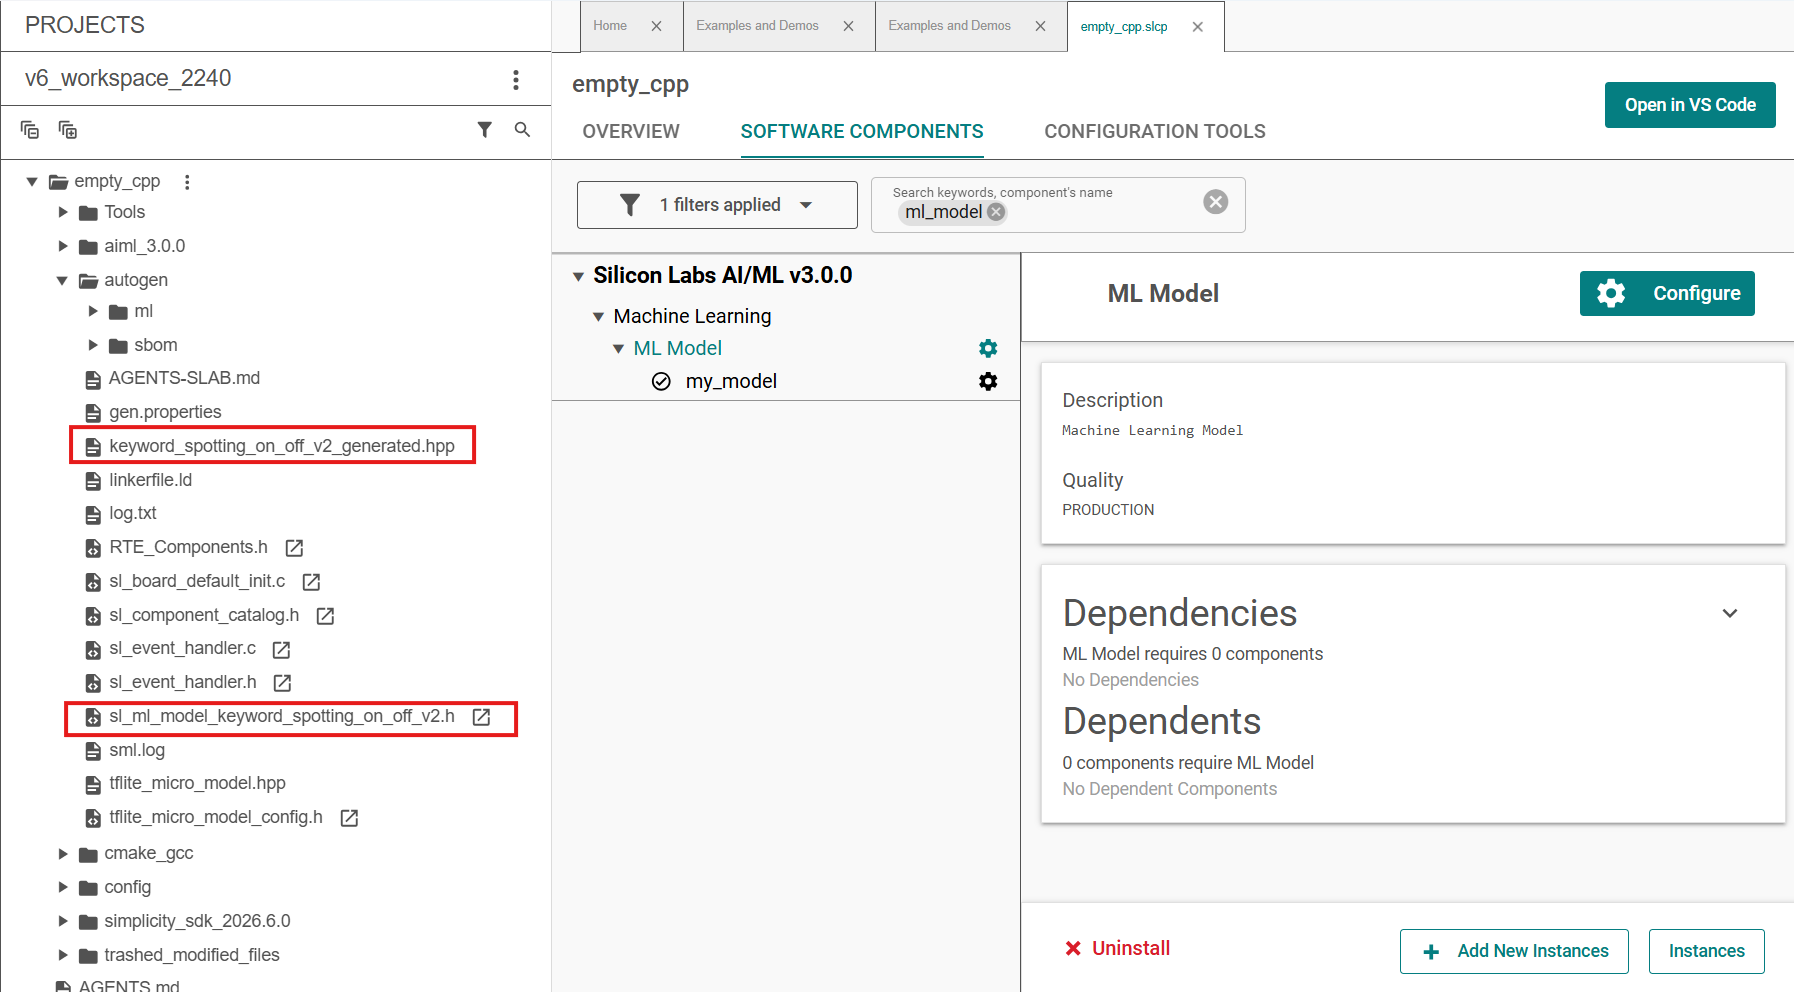Open workspace v6_workspace_2240 options menu
The width and height of the screenshot is (1794, 992).
pos(516,79)
